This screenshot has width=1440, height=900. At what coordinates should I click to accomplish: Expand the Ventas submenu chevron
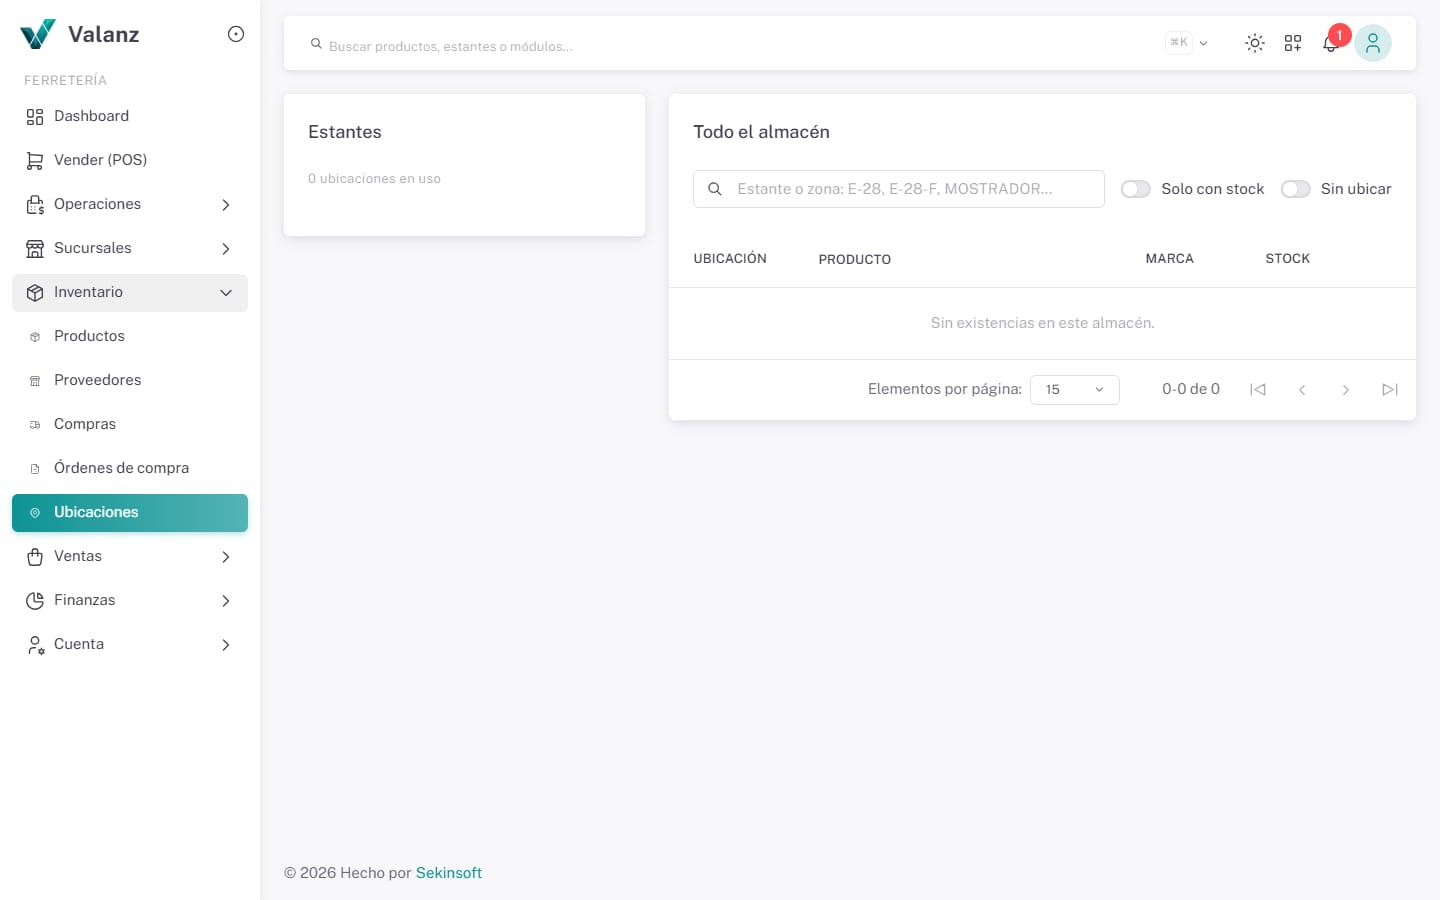[226, 557]
